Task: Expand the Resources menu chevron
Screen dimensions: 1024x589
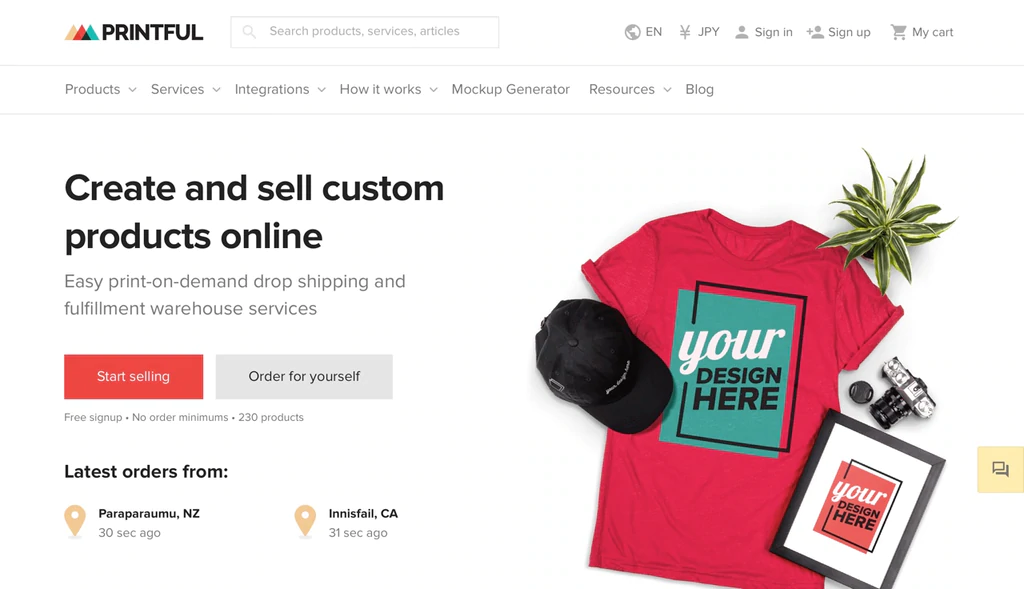Action: (667, 90)
